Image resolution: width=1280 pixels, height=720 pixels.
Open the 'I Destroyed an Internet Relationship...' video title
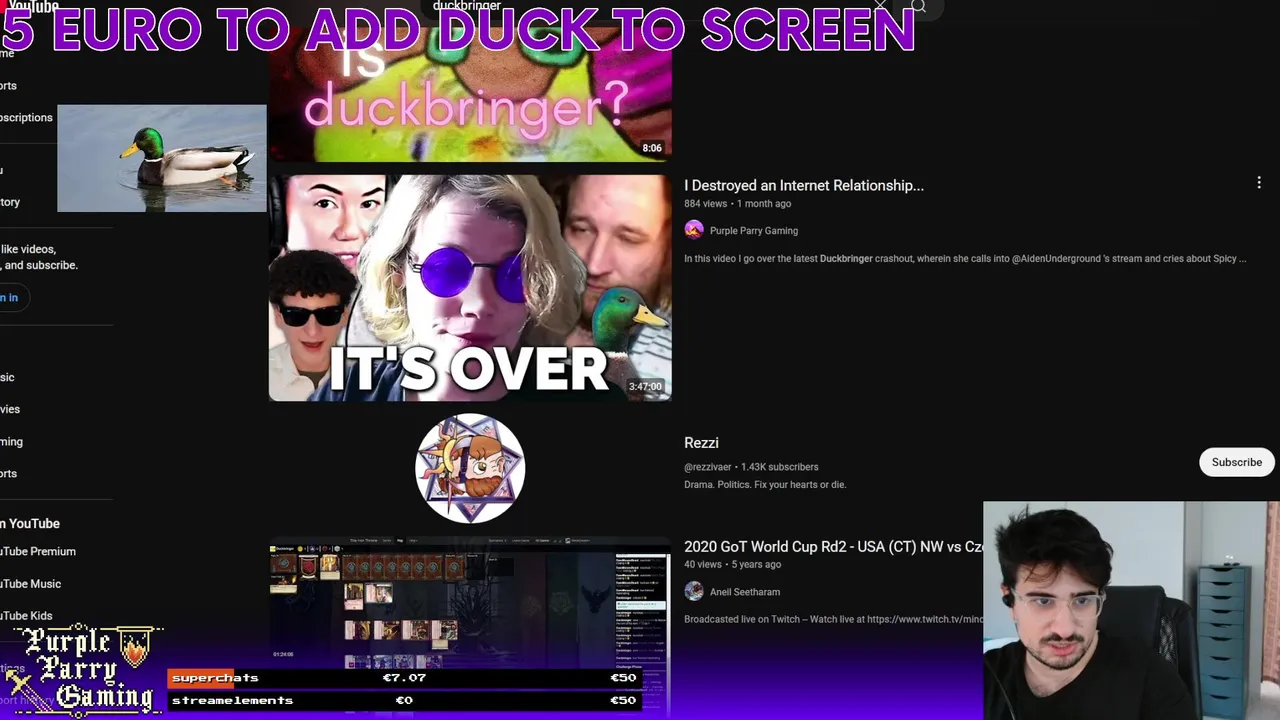804,185
